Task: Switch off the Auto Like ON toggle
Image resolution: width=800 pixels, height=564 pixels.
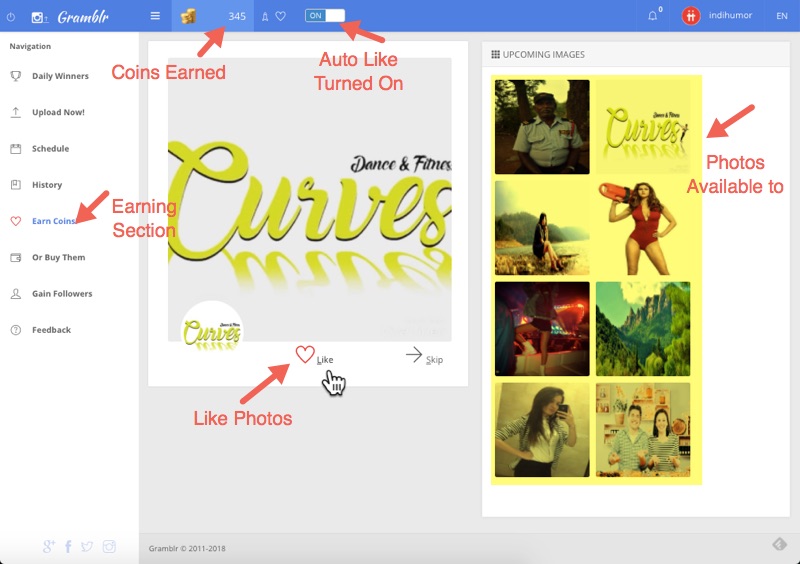Action: (x=325, y=16)
